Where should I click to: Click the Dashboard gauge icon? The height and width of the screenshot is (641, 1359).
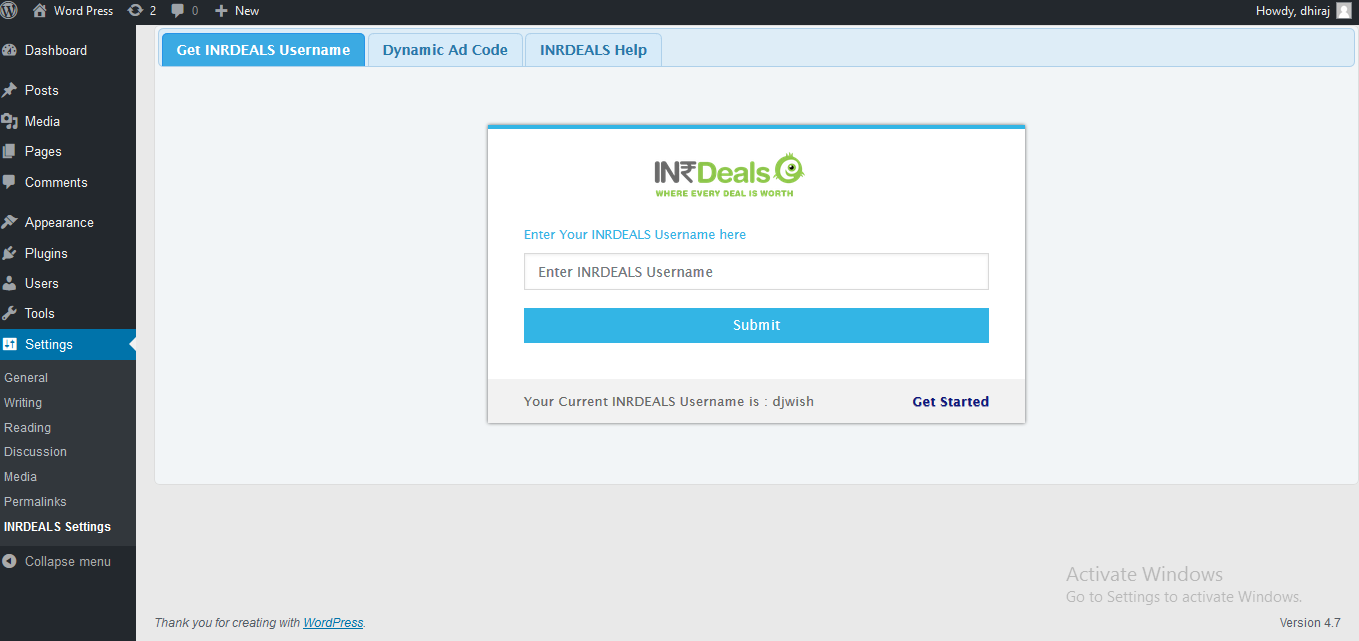pyautogui.click(x=9, y=50)
